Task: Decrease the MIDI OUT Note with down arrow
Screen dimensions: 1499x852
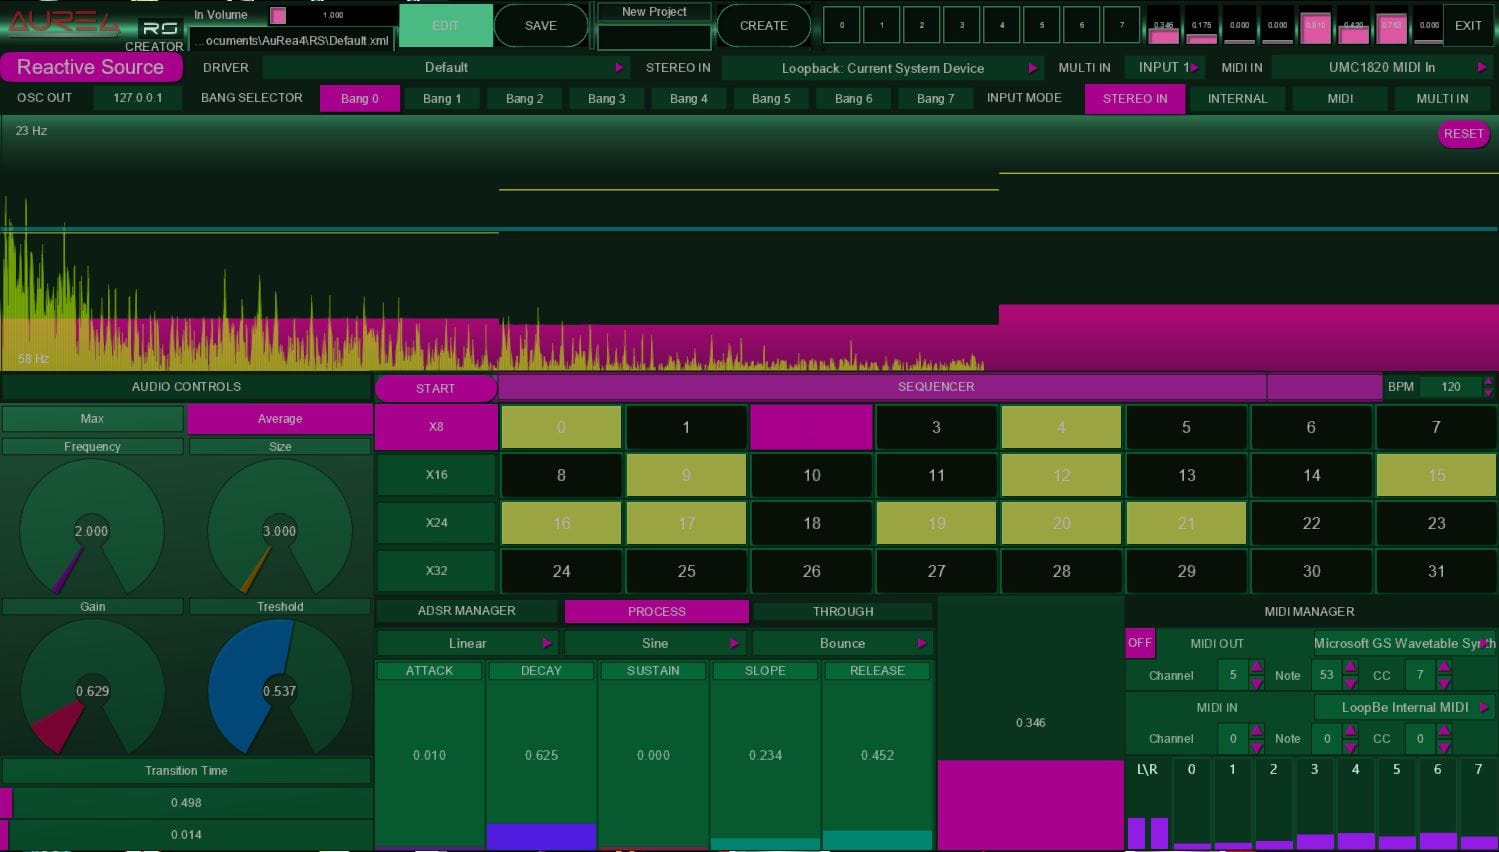Action: (x=1350, y=683)
